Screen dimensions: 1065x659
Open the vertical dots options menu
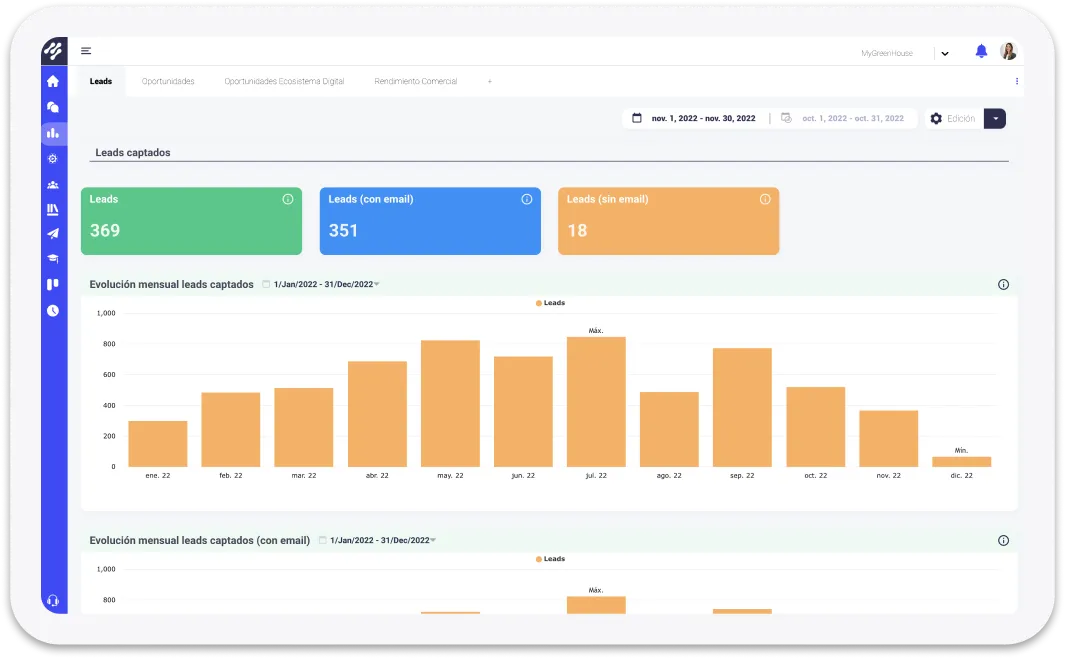tap(1016, 82)
